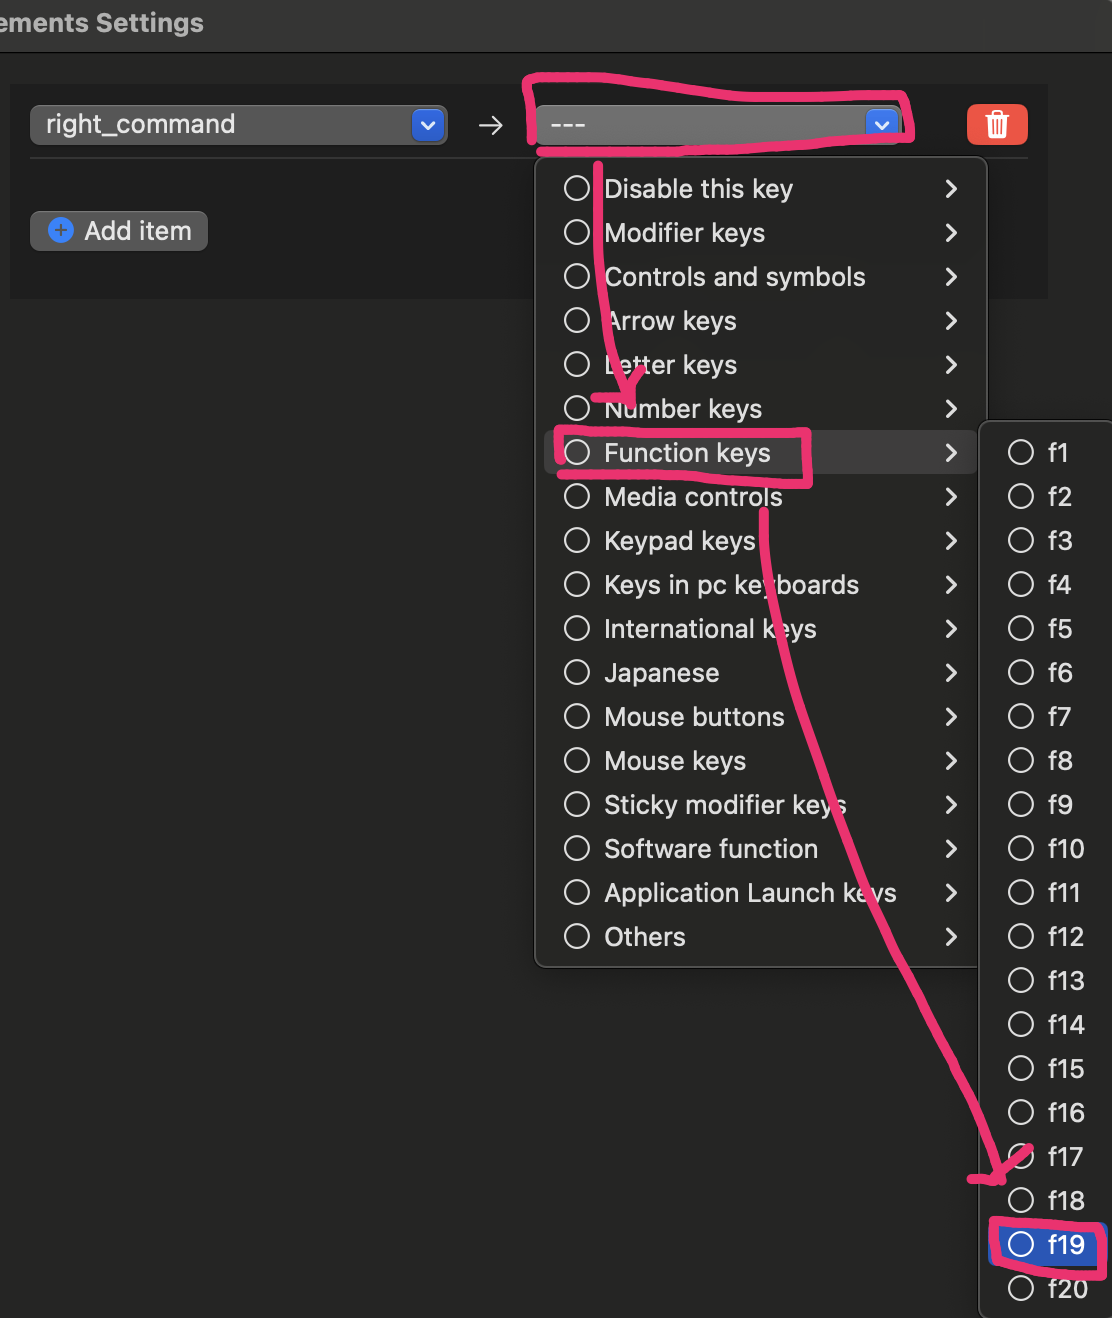Screen dimensions: 1112x1318
Task: Expand Modifier keys submenu chevron
Action: 951,233
